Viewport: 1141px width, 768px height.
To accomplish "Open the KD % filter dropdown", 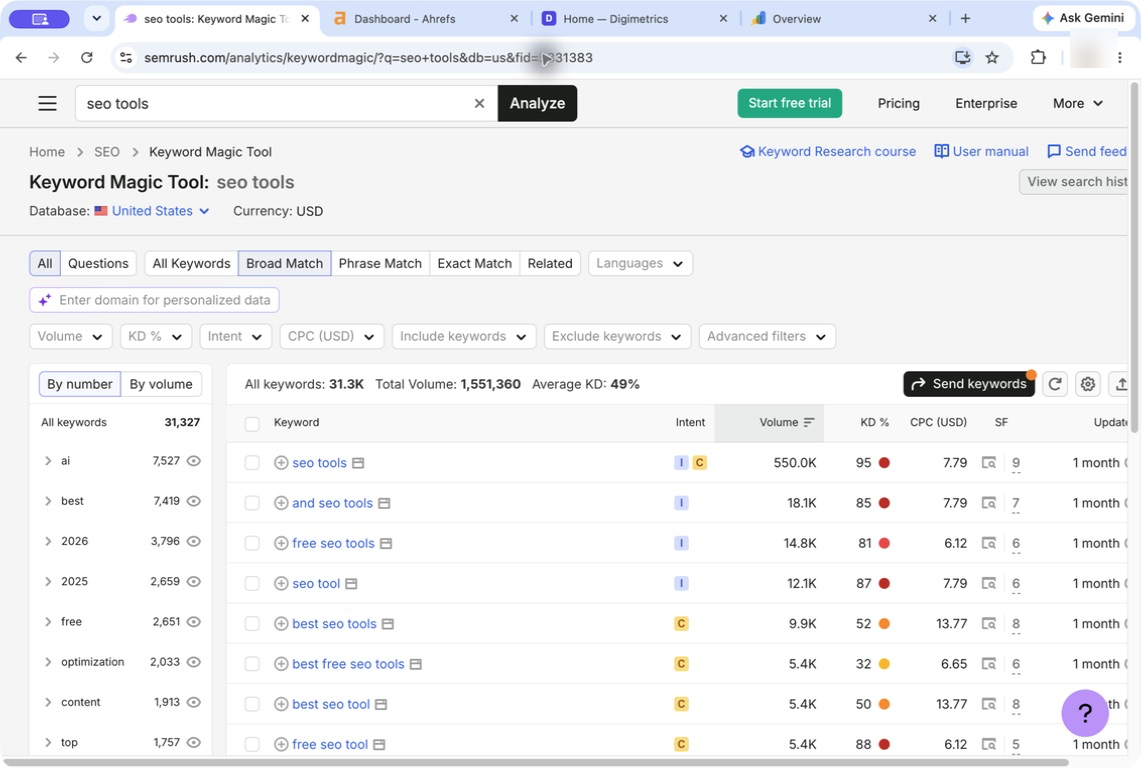I will tap(156, 336).
